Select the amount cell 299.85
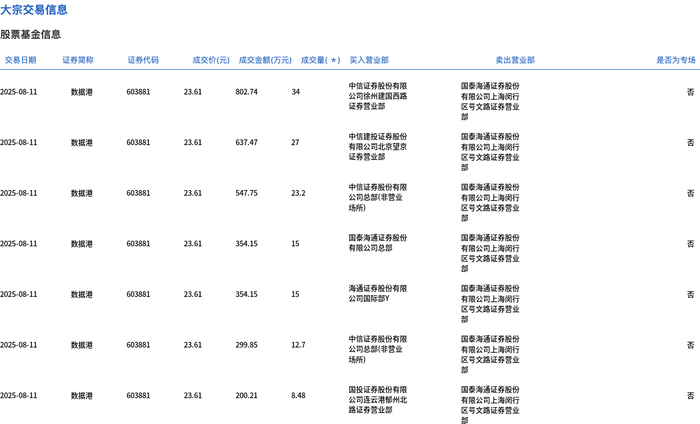700x424 pixels. tap(247, 345)
